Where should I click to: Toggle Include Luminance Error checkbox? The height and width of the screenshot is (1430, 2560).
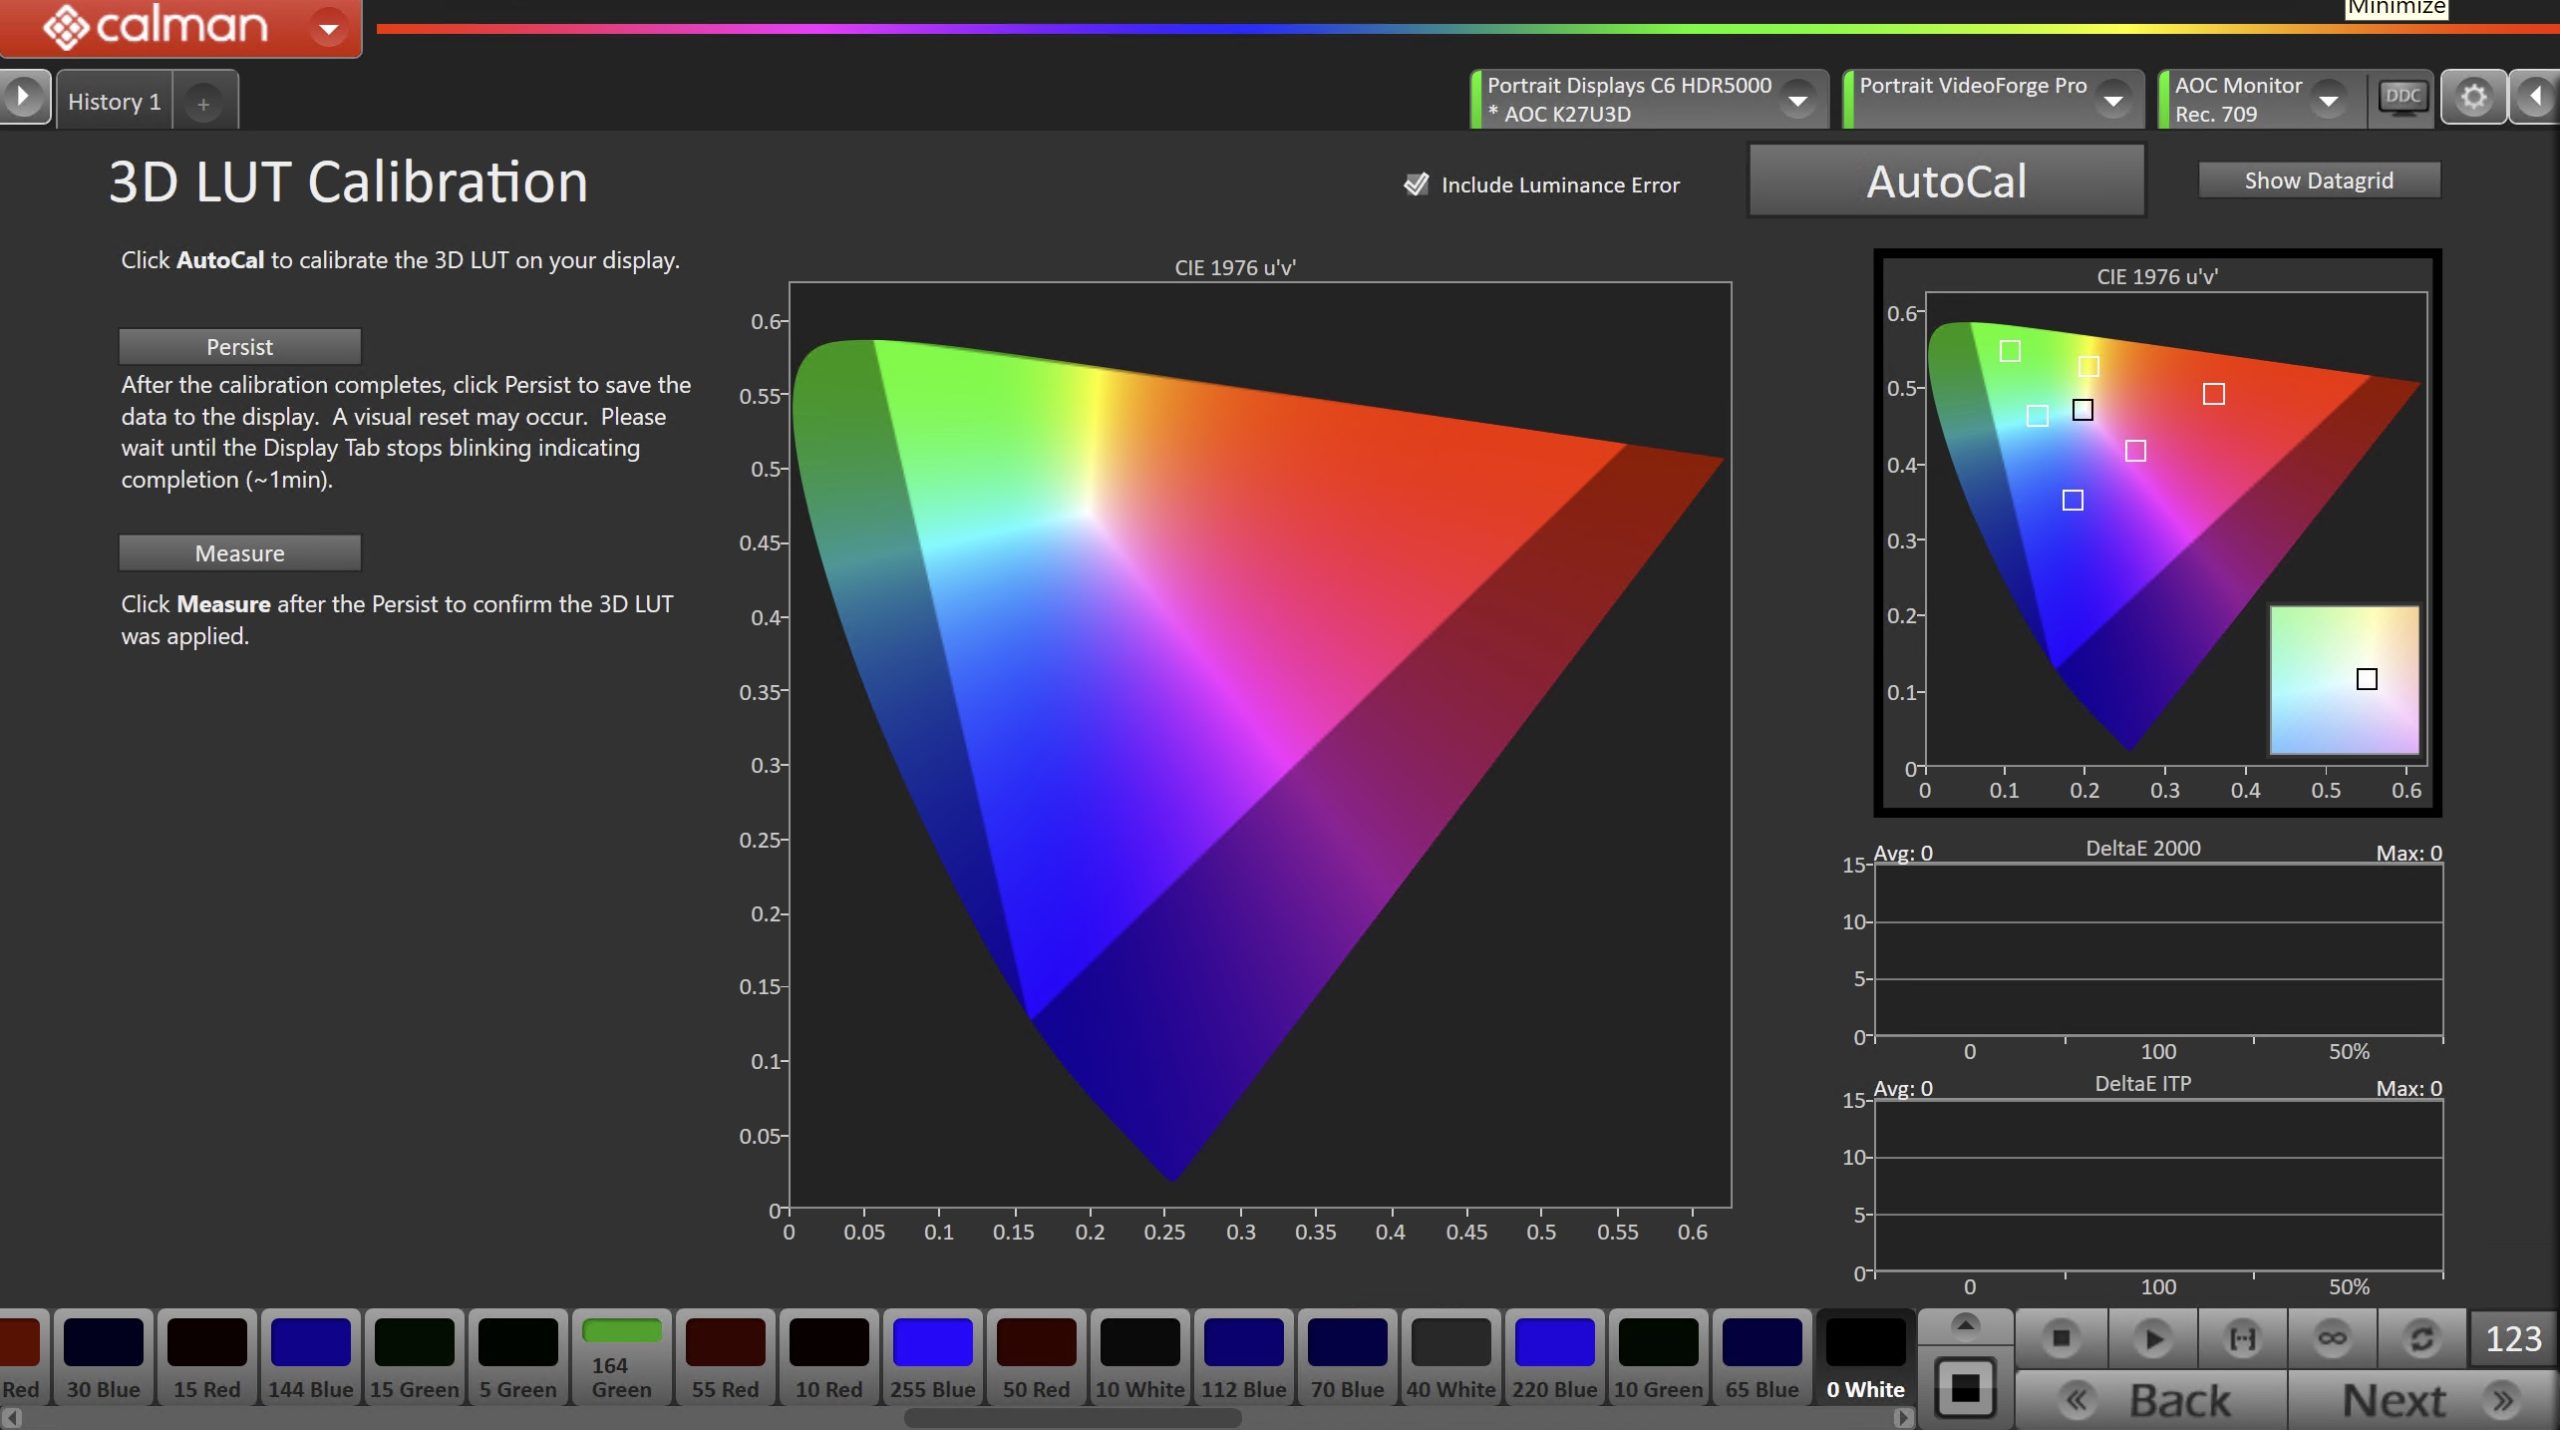click(x=1416, y=184)
